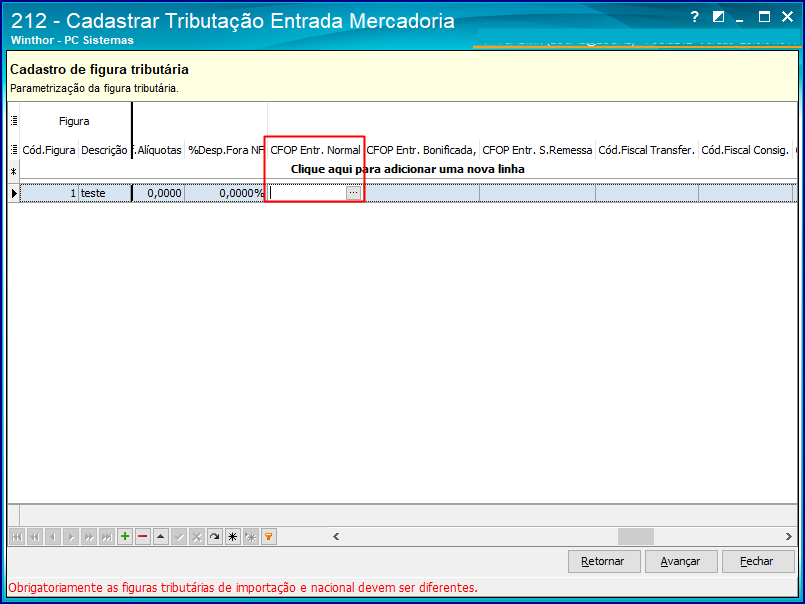
Task: Click here to add a new row
Action: point(408,169)
